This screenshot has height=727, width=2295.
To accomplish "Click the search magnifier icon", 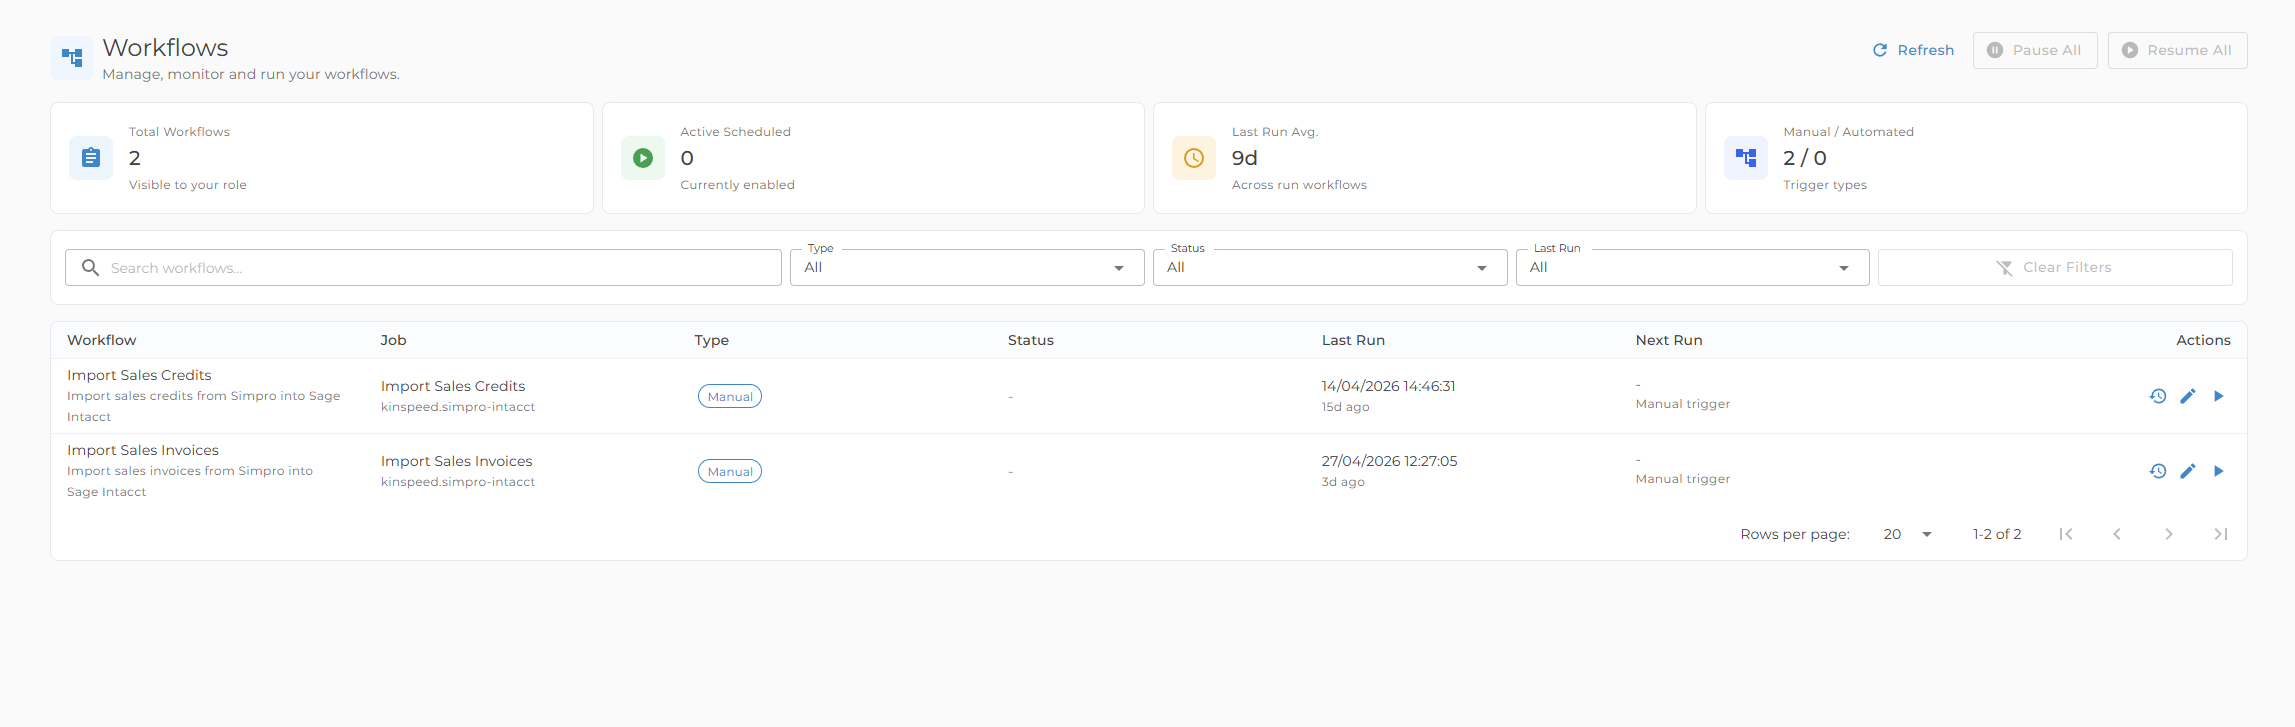I will click(x=90, y=268).
